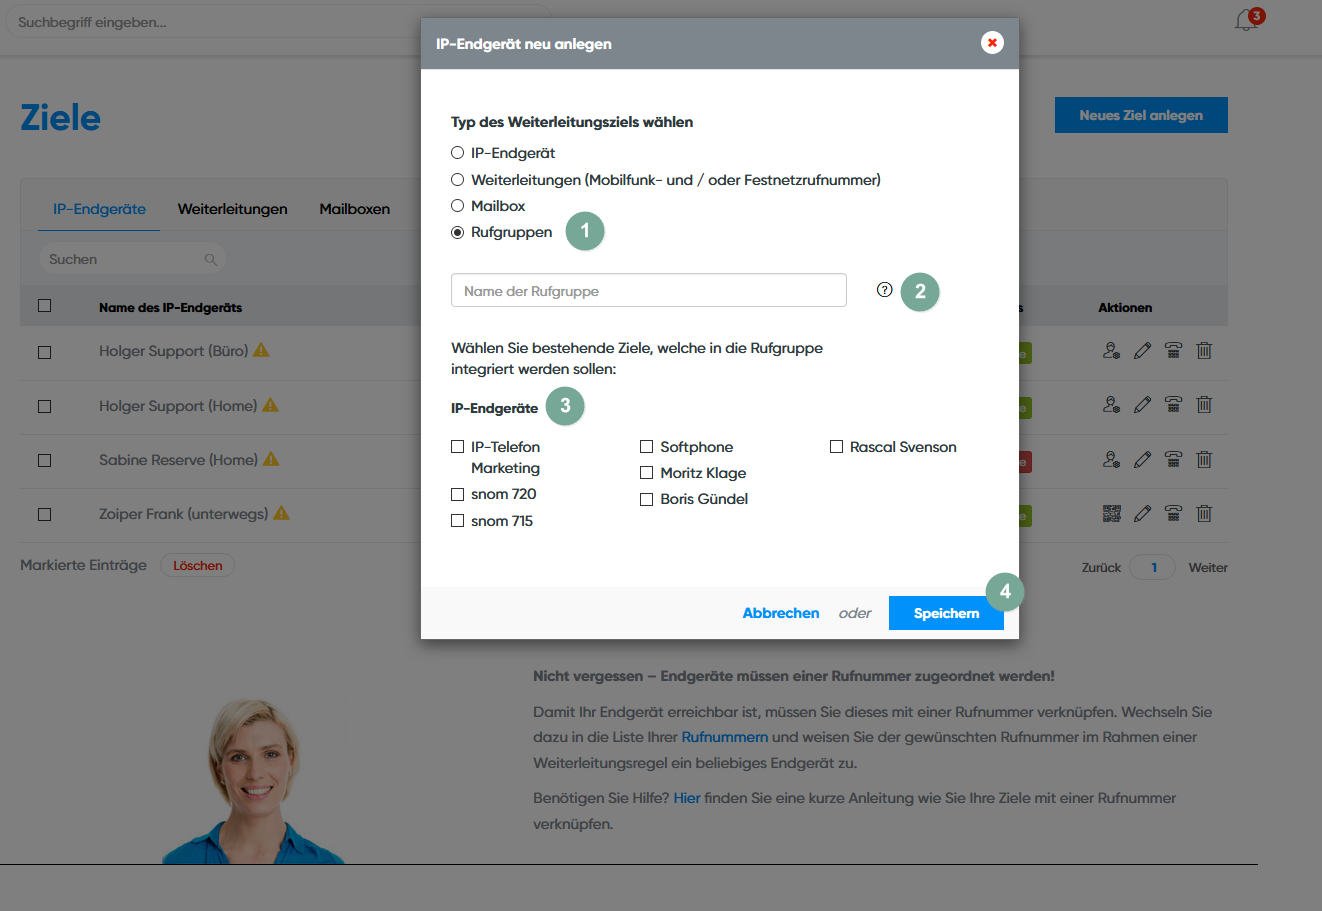The height and width of the screenshot is (911, 1322).
Task: Focus the Name der Rufgruppe input field
Action: (648, 291)
